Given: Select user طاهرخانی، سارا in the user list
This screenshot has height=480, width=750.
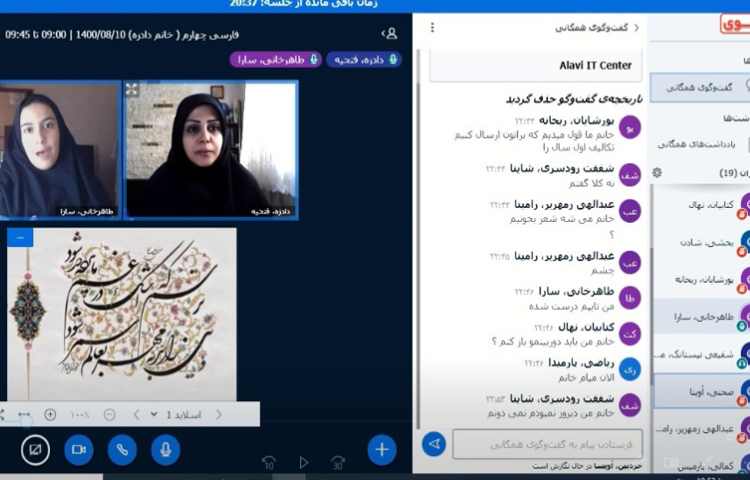Looking at the screenshot, I should pos(701,317).
